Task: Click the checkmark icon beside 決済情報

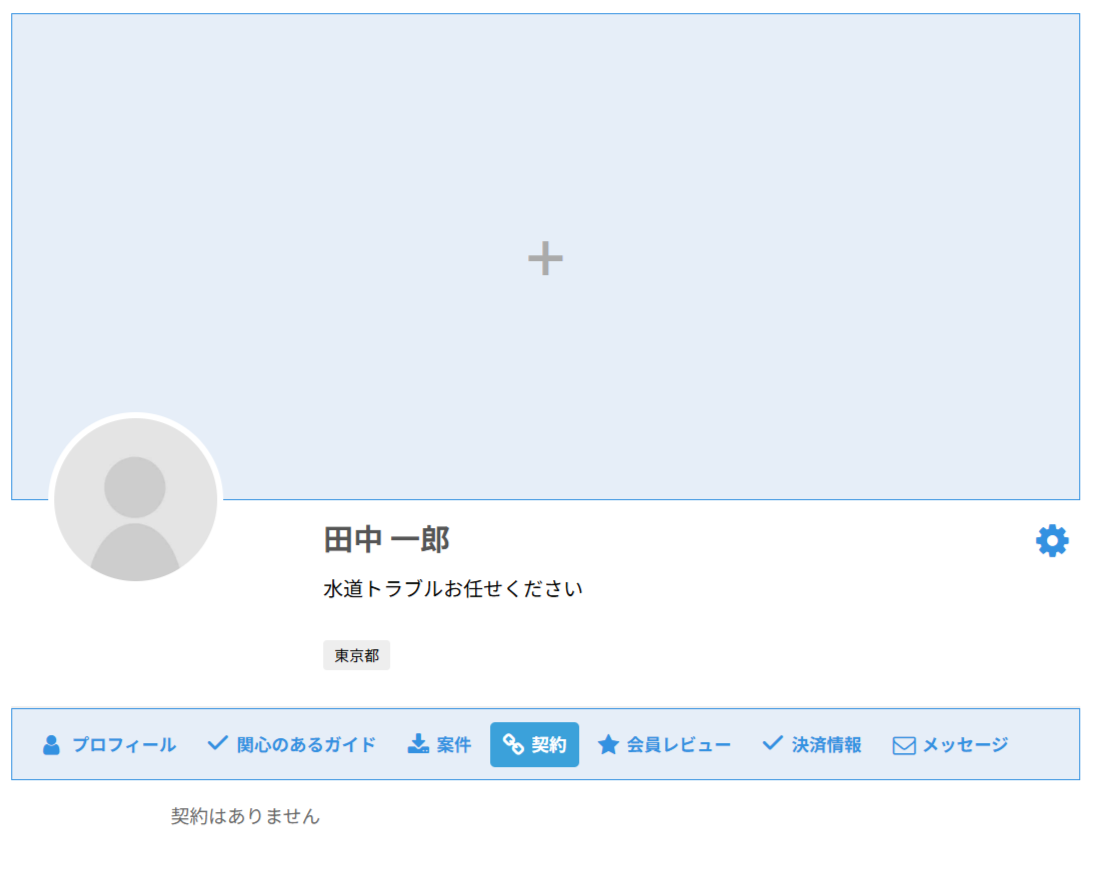Action: click(x=772, y=743)
